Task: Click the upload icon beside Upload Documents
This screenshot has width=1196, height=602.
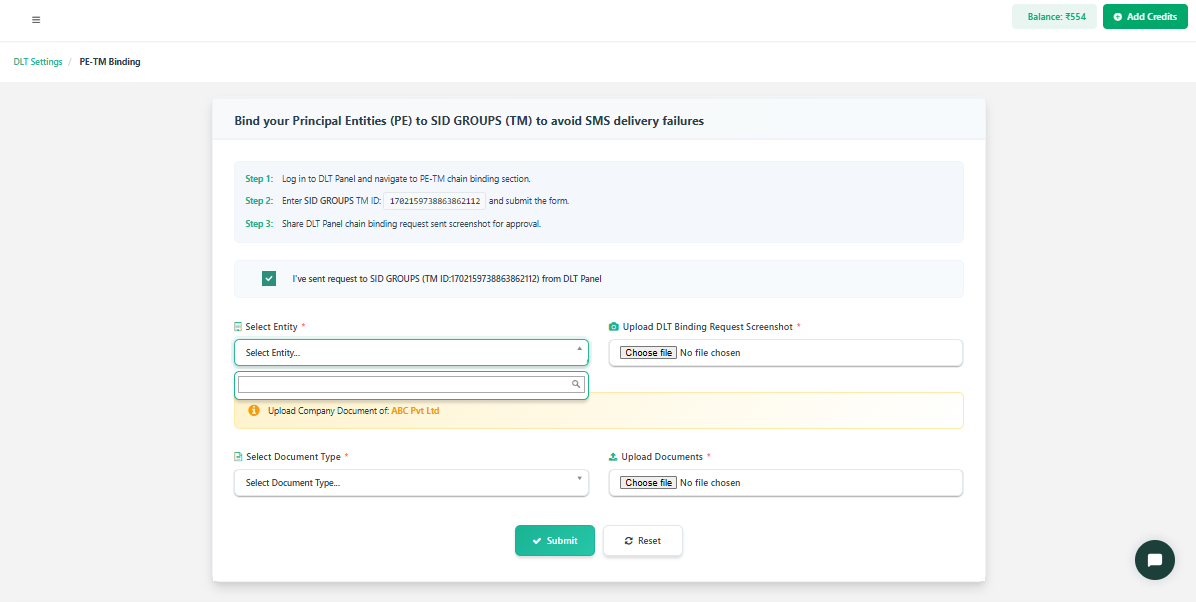Action: coord(614,457)
